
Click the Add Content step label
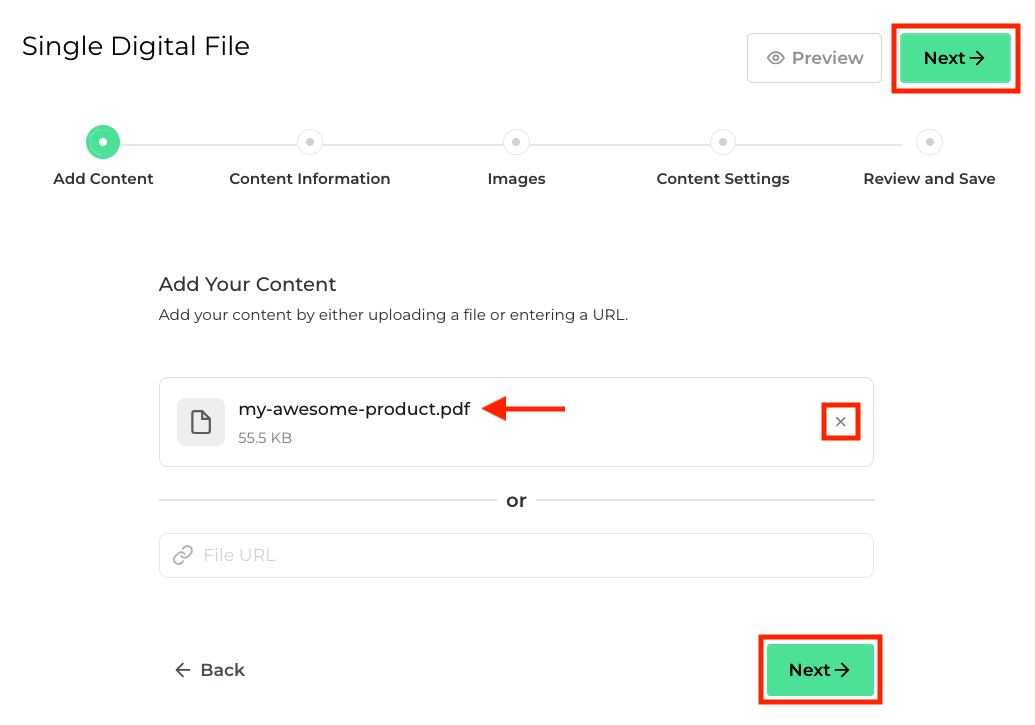(103, 179)
